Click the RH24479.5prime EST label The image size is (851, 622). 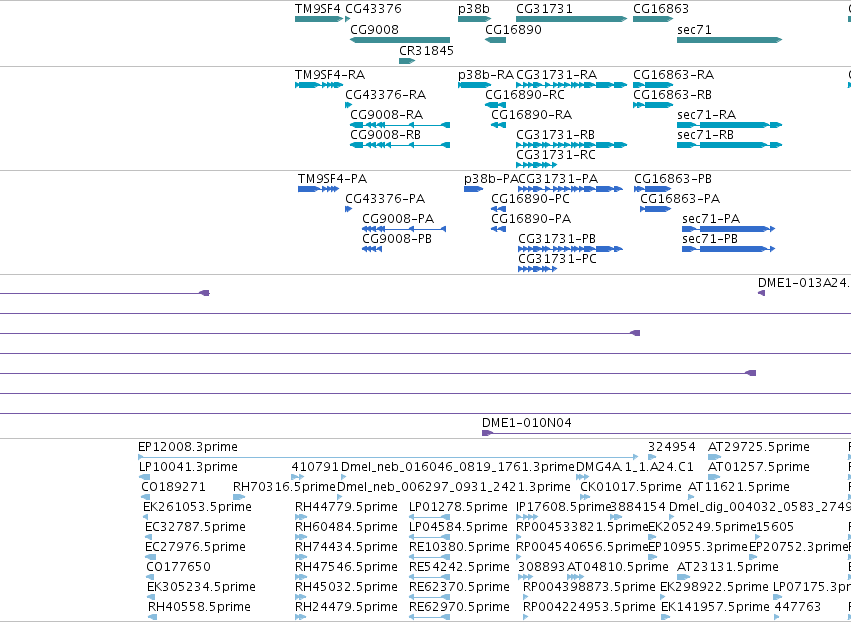tap(346, 607)
